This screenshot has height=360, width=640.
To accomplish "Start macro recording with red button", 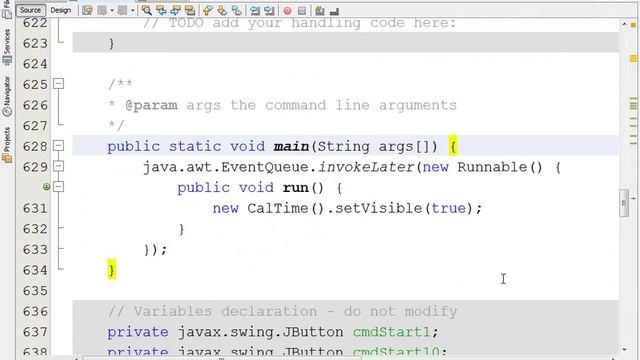I will tap(287, 11).
